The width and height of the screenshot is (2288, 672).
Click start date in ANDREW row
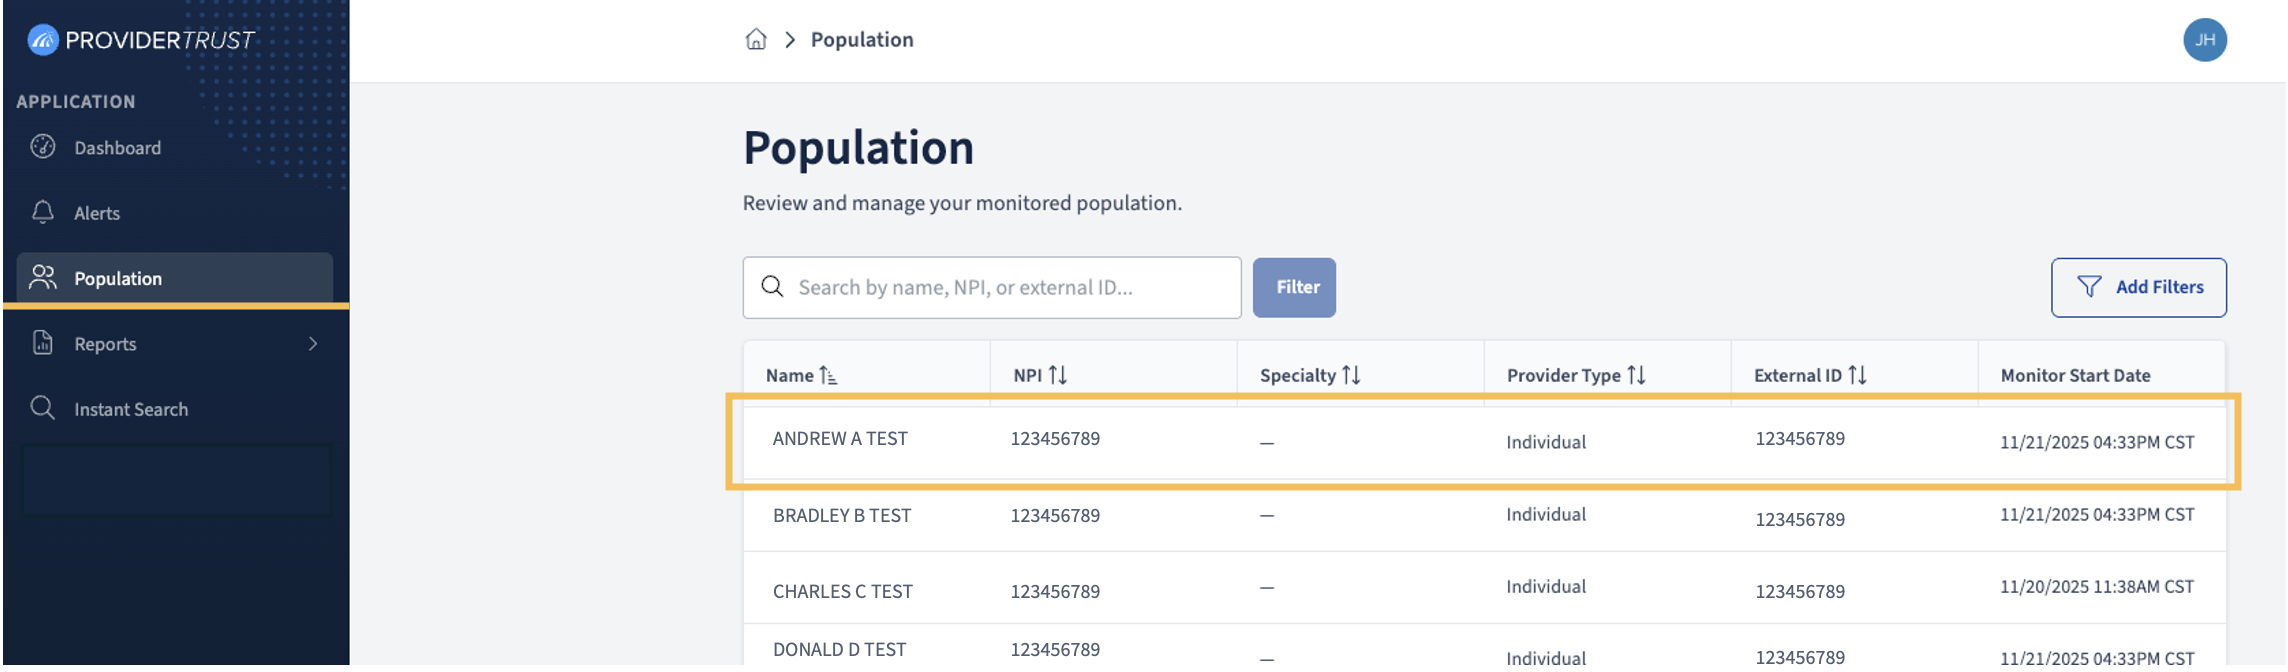(2097, 443)
